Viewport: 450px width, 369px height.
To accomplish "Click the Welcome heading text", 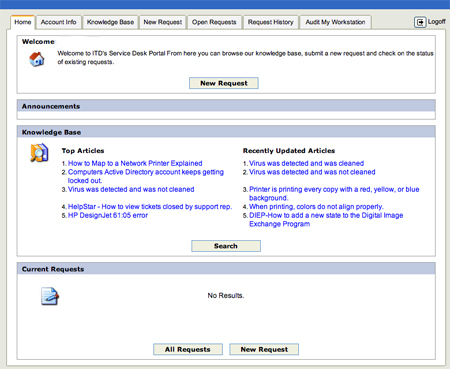I will point(38,42).
